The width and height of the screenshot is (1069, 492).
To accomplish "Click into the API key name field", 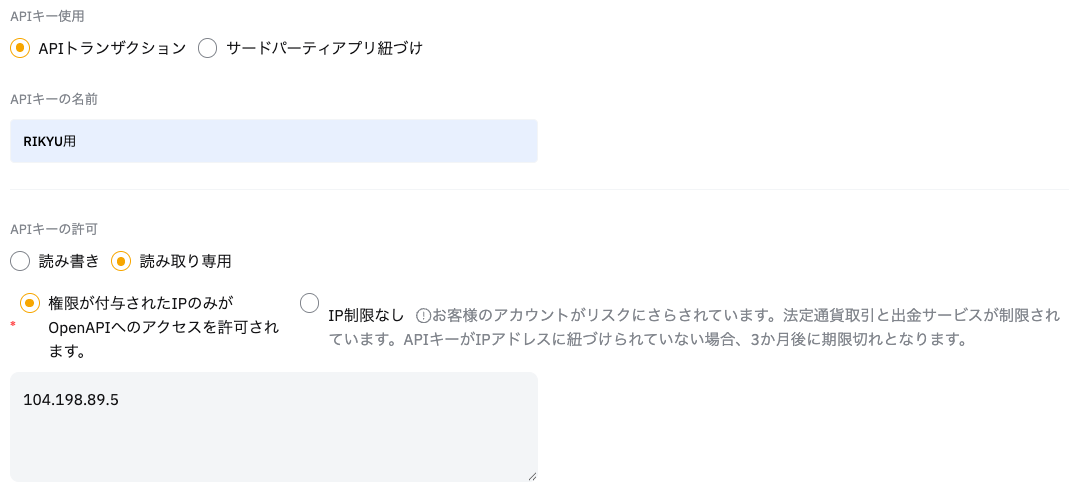I will tap(273, 141).
